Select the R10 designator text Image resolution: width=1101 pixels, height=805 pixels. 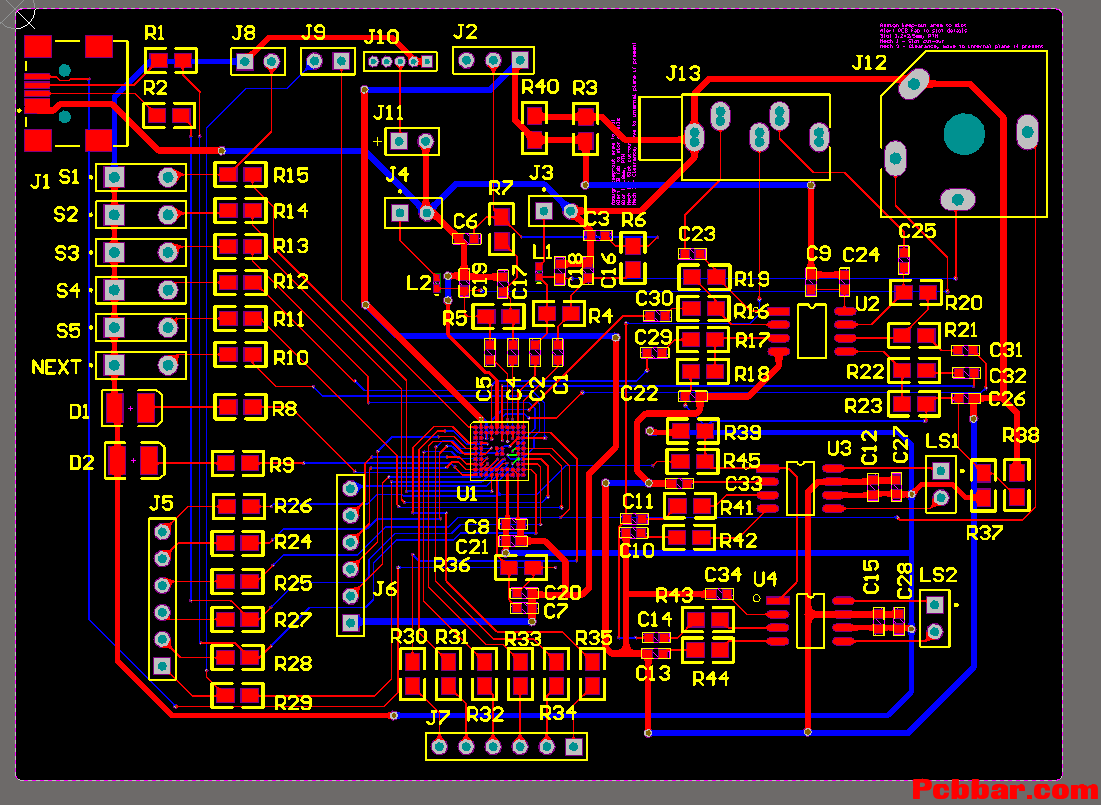pos(291,358)
